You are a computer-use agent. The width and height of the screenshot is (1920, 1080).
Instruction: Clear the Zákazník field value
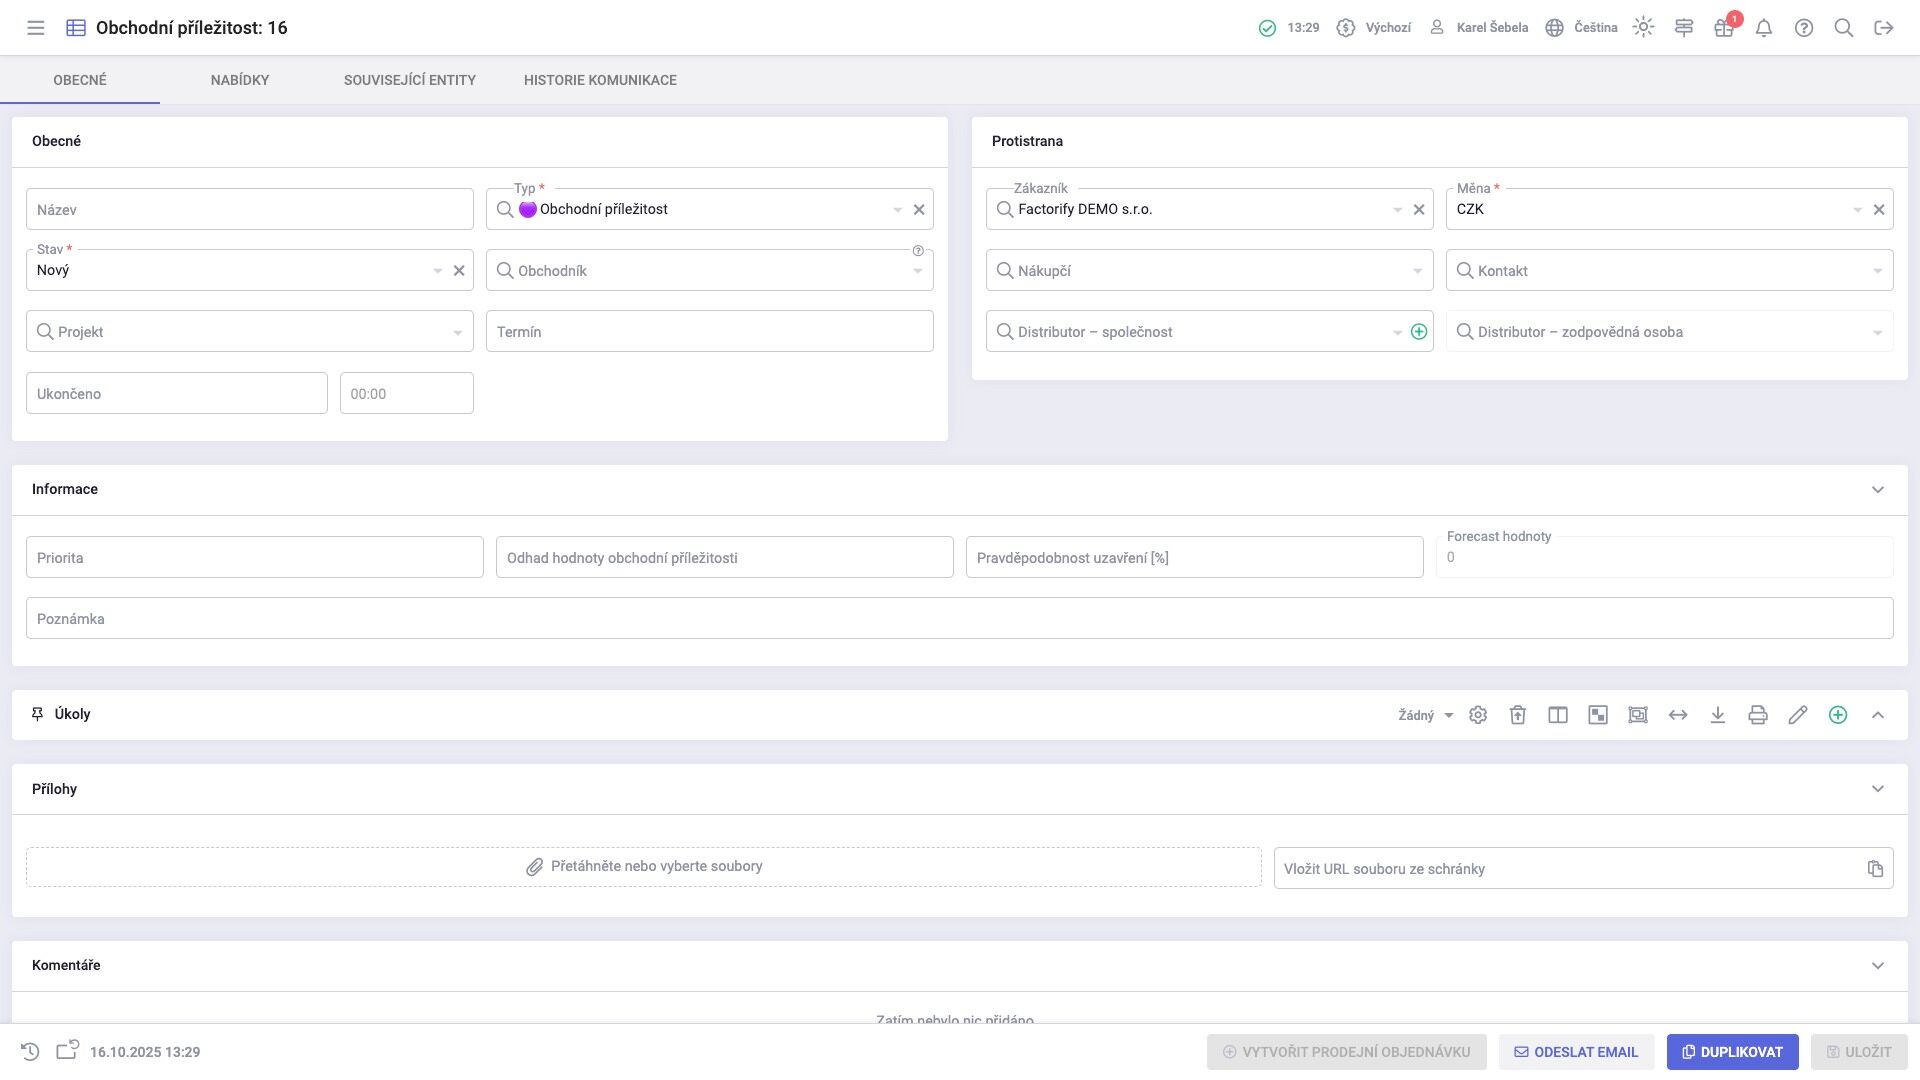1419,210
